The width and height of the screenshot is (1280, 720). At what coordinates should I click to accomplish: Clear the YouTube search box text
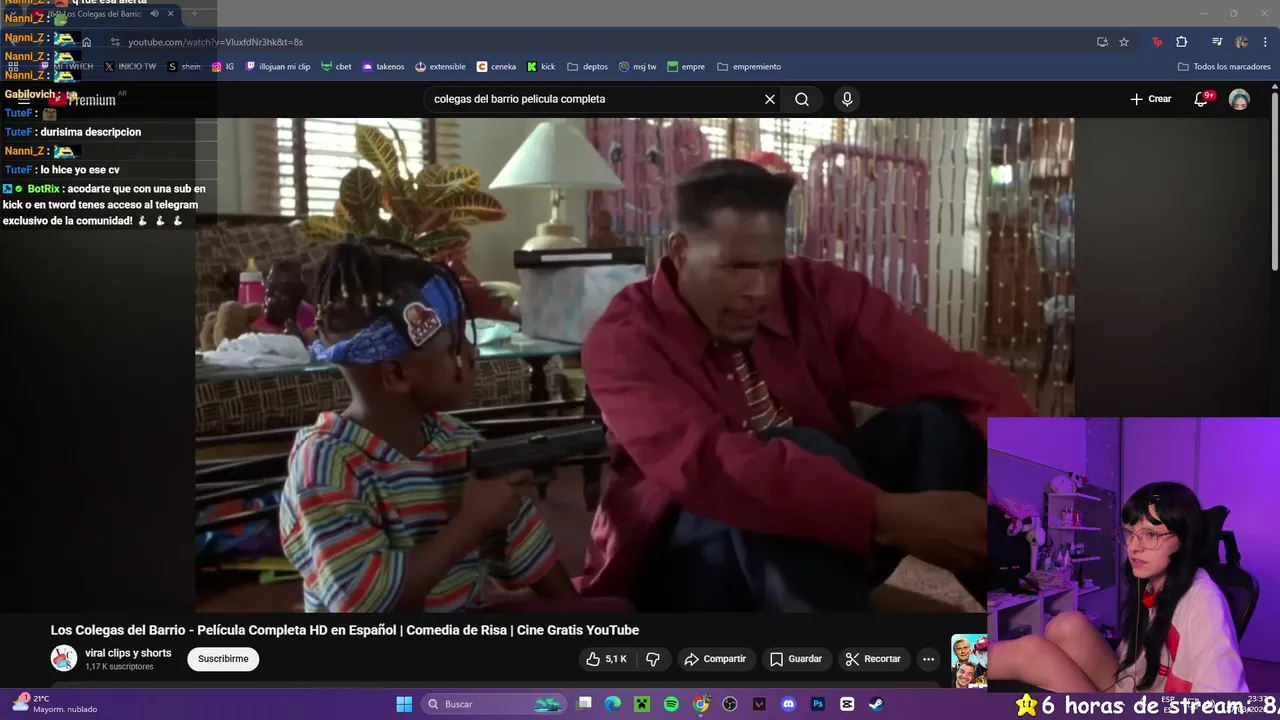click(769, 99)
